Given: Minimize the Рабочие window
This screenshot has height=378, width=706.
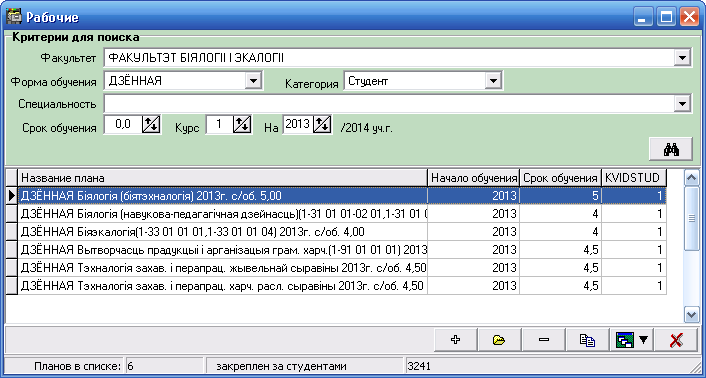Looking at the screenshot, I should pyautogui.click(x=643, y=18).
